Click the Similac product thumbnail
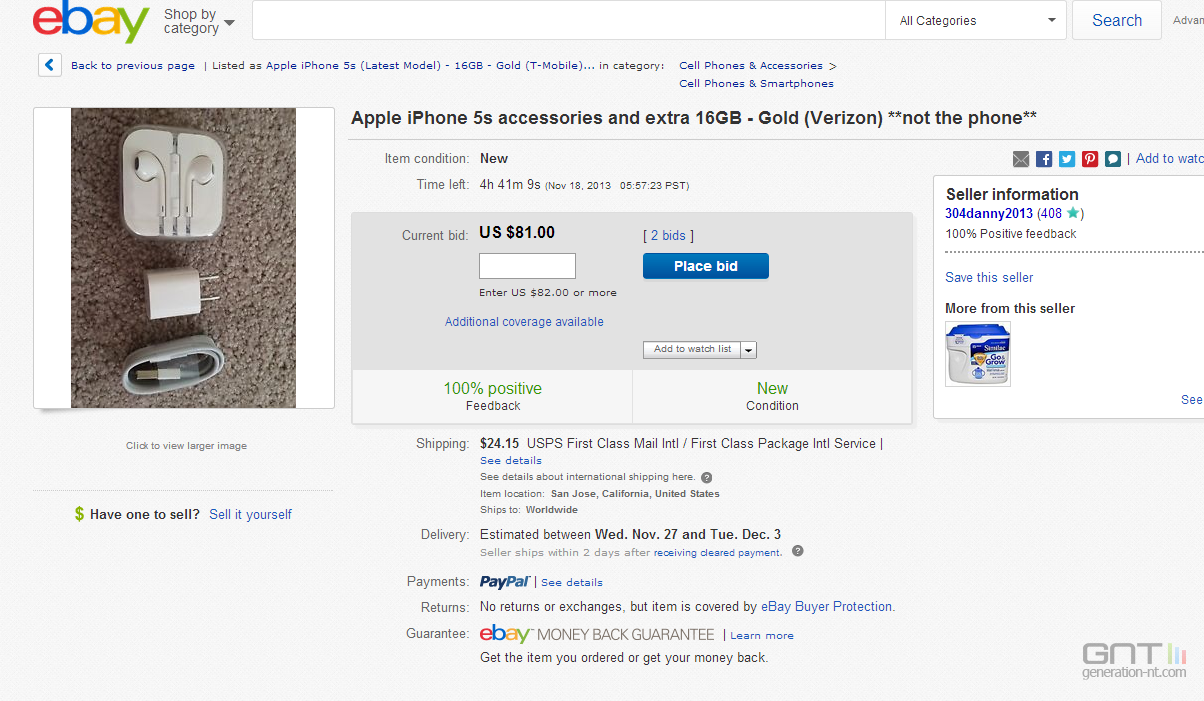1204x701 pixels. (x=978, y=354)
